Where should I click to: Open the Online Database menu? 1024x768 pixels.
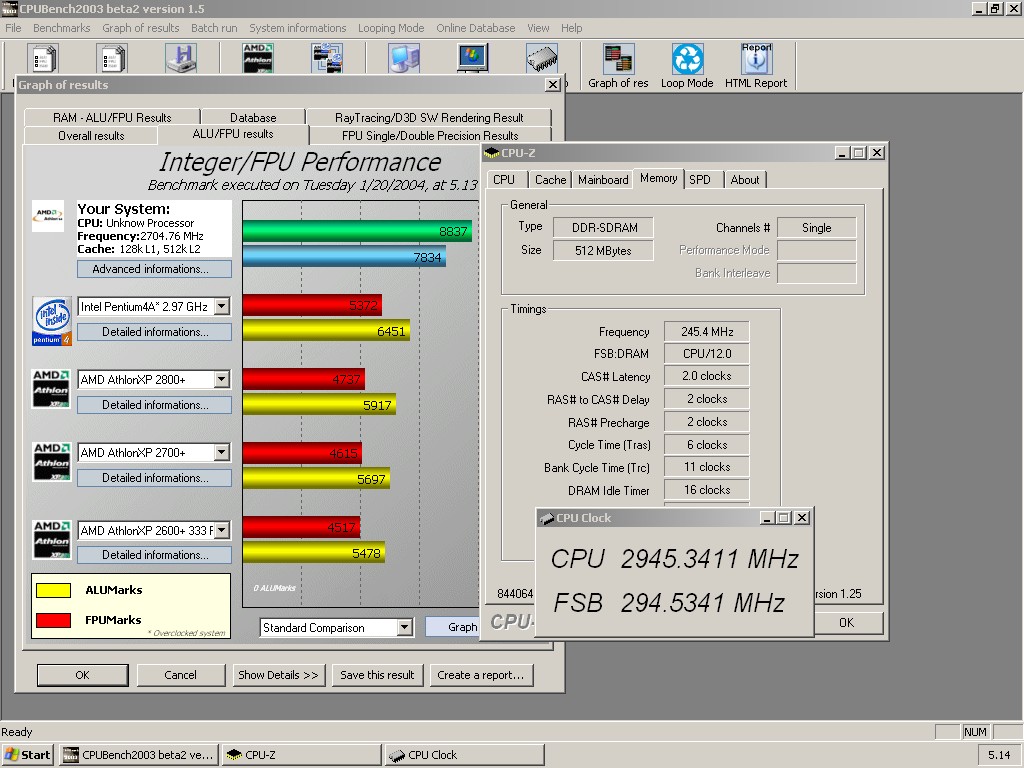(x=475, y=28)
